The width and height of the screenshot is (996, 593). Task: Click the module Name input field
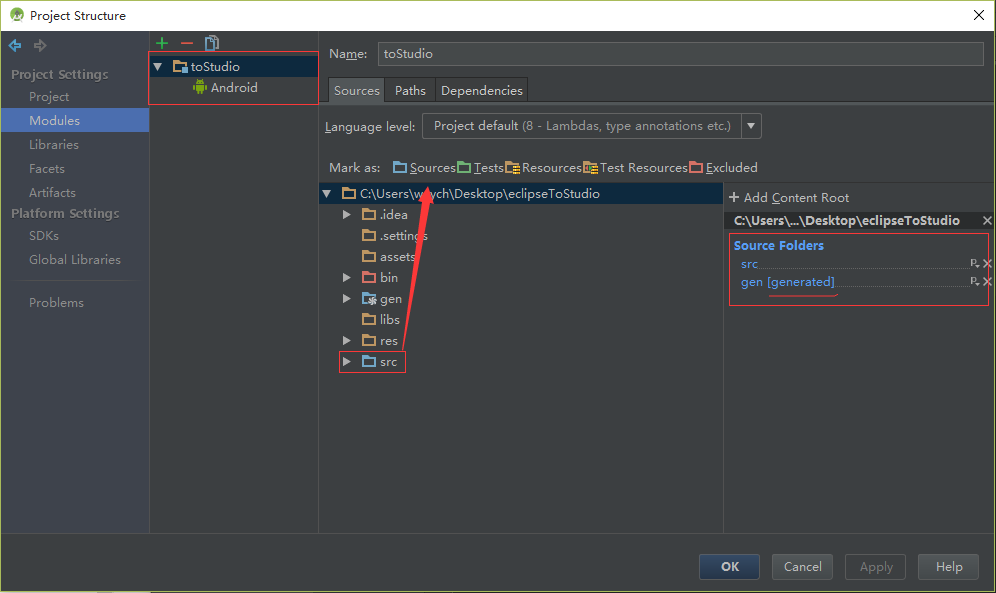(x=681, y=53)
